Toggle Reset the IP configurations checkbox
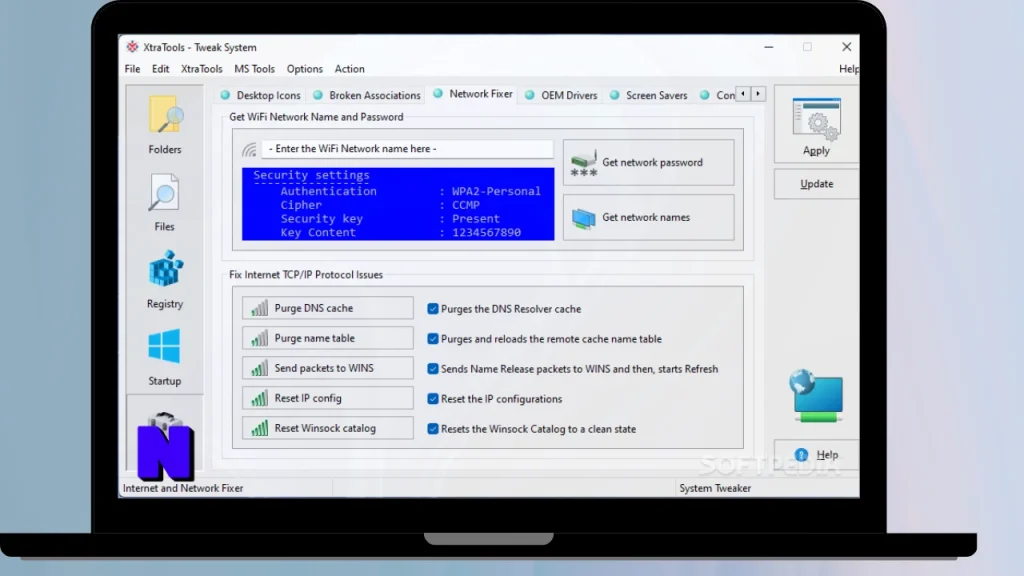Viewport: 1024px width, 576px height. pyautogui.click(x=433, y=399)
